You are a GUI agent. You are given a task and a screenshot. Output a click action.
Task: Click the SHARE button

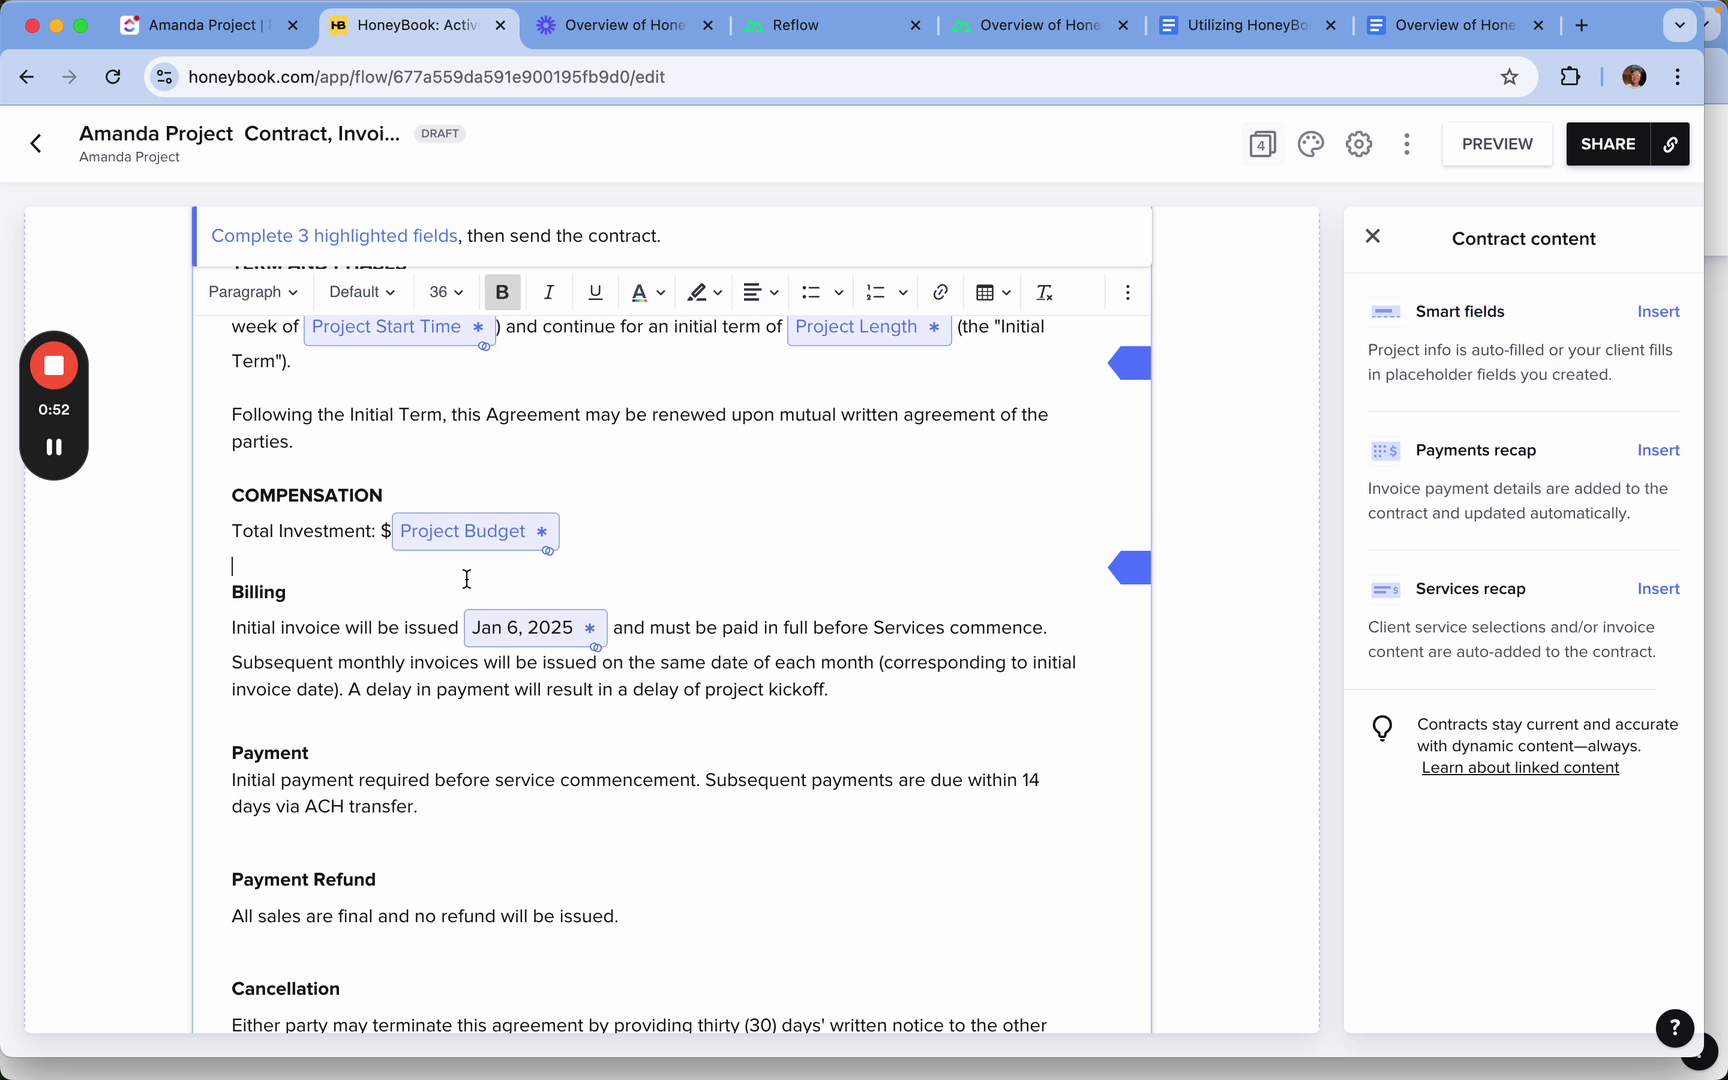(x=1608, y=144)
